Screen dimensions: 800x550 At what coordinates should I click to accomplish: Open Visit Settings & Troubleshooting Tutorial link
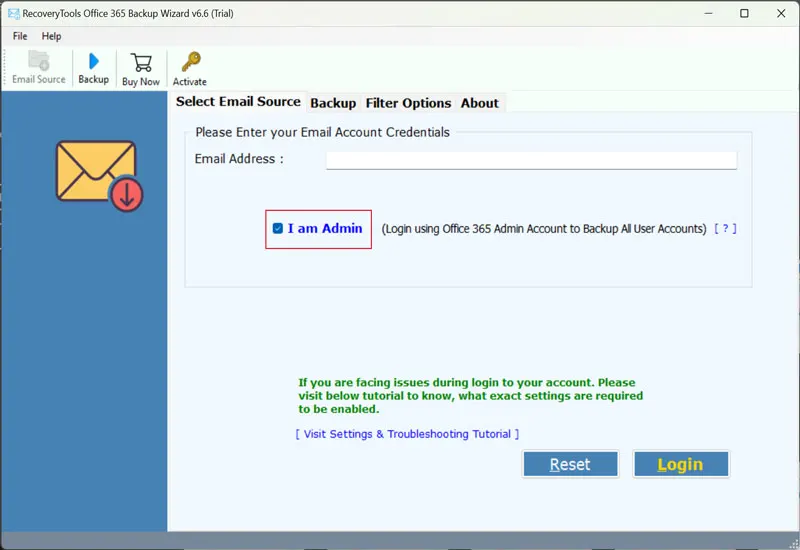(x=407, y=434)
